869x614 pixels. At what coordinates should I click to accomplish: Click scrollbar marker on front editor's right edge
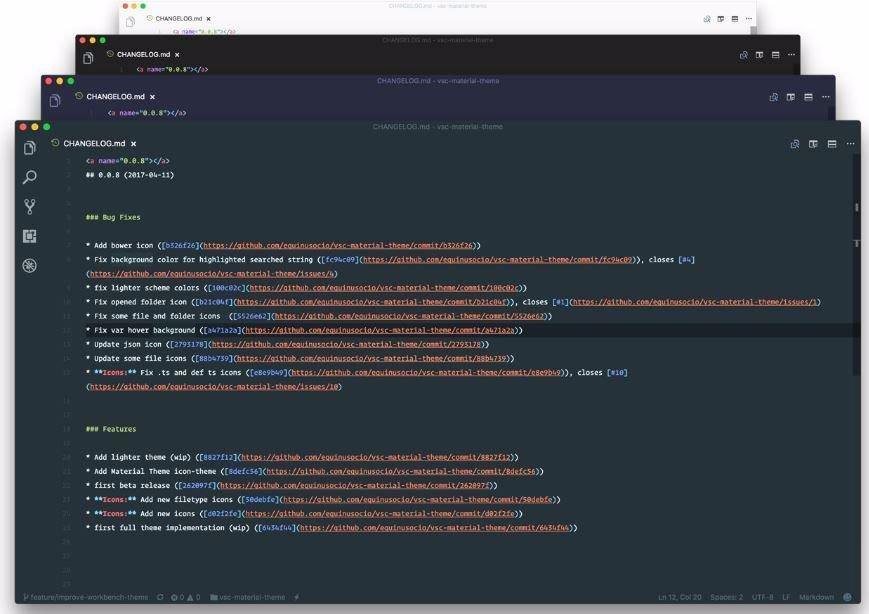[856, 207]
